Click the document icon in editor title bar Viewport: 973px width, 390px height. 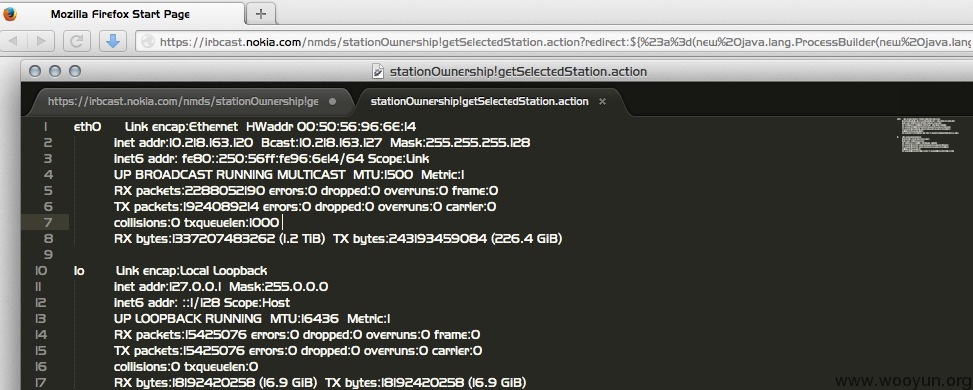coord(377,71)
